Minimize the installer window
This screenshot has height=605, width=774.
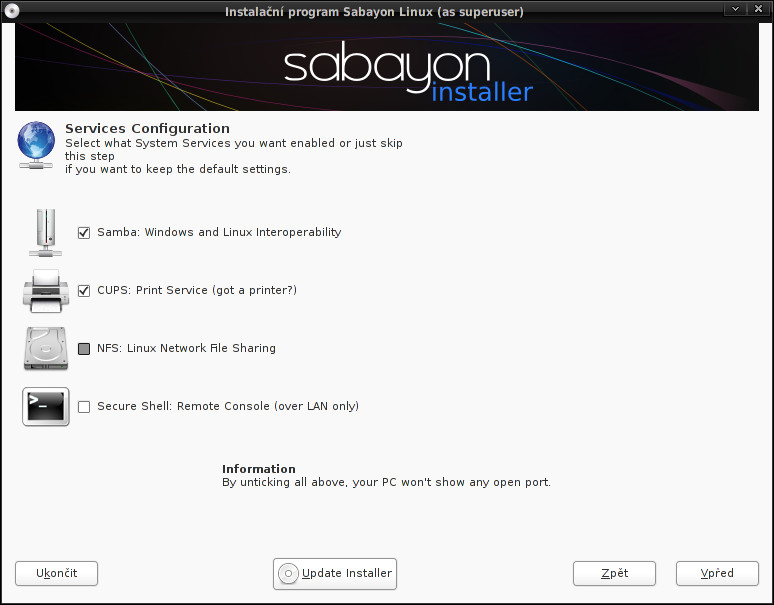[x=735, y=10]
